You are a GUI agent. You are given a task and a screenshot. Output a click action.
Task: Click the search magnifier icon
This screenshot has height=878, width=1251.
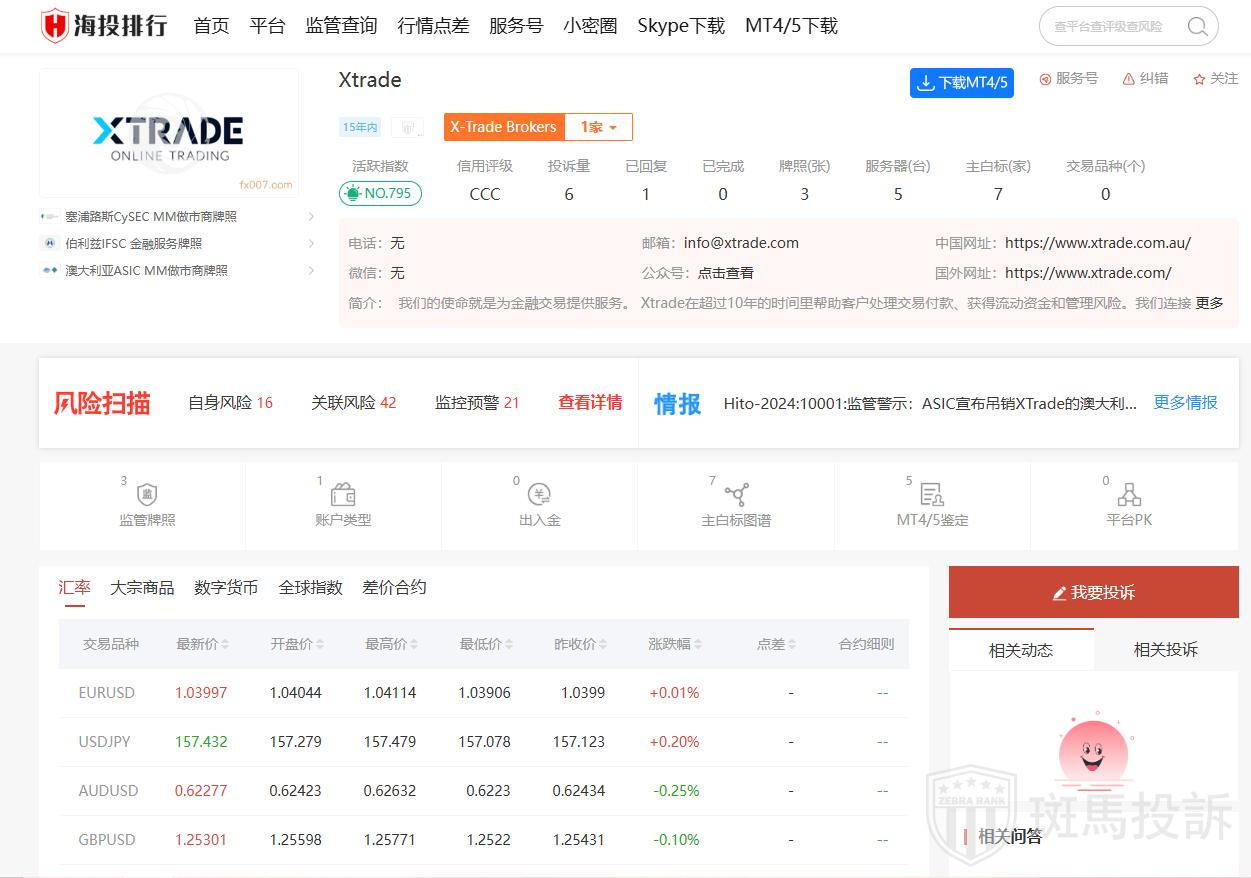pos(1197,27)
